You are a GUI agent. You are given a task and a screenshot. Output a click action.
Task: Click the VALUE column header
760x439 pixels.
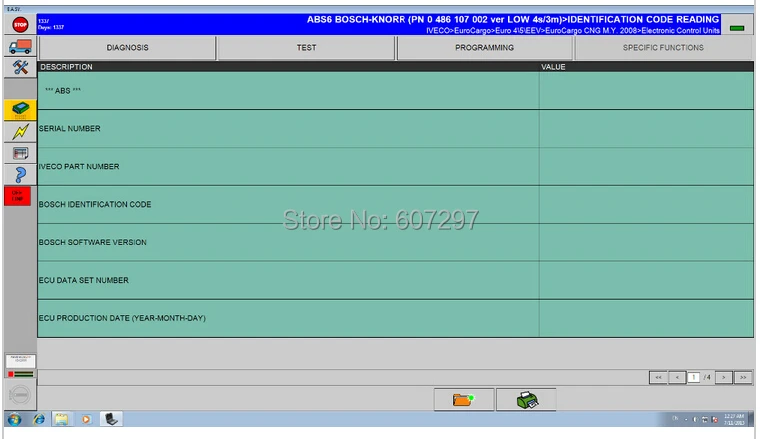pyautogui.click(x=646, y=67)
